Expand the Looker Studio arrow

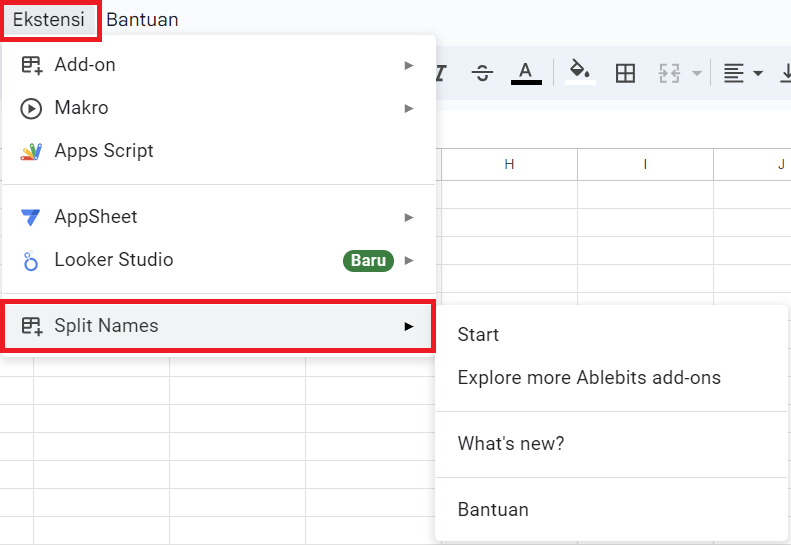(409, 260)
